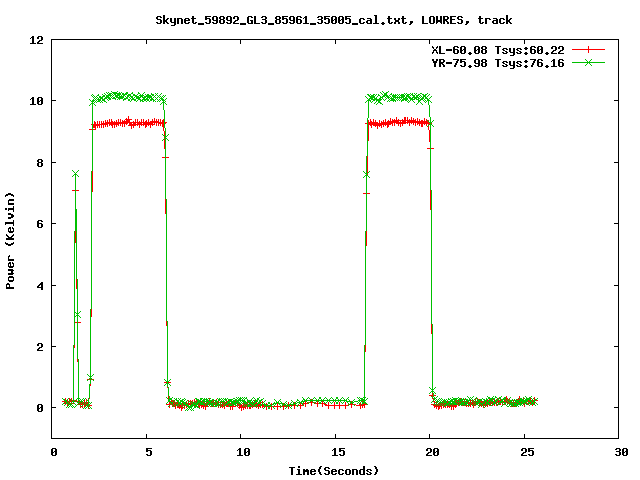
Task: Click the x-axis tick label 5
Action: point(148,452)
